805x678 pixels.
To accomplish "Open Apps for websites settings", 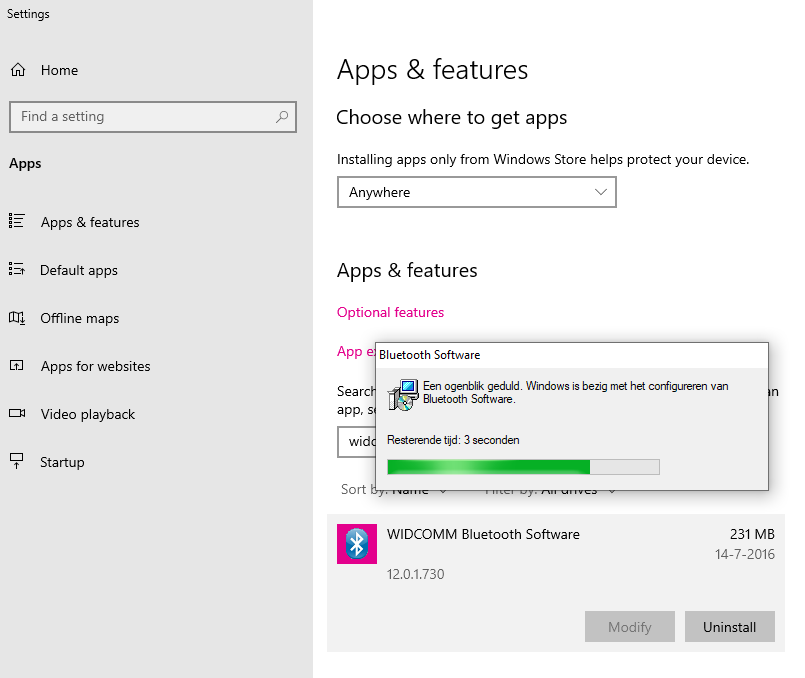I will tap(95, 366).
